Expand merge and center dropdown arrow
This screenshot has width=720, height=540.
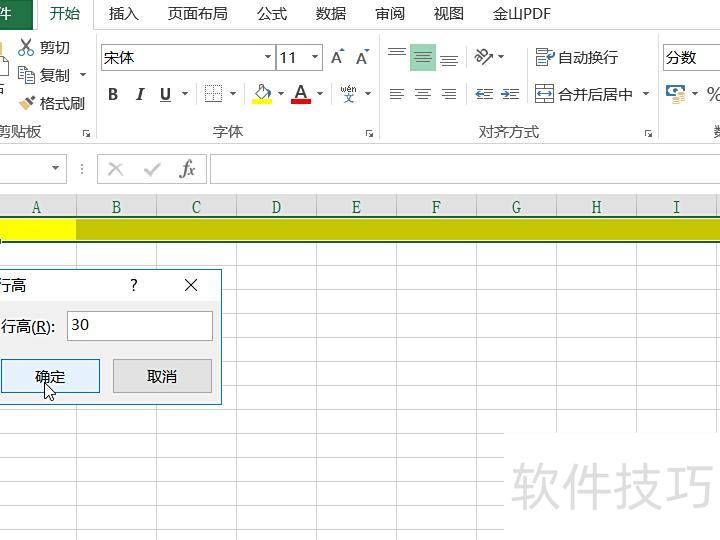(x=646, y=94)
